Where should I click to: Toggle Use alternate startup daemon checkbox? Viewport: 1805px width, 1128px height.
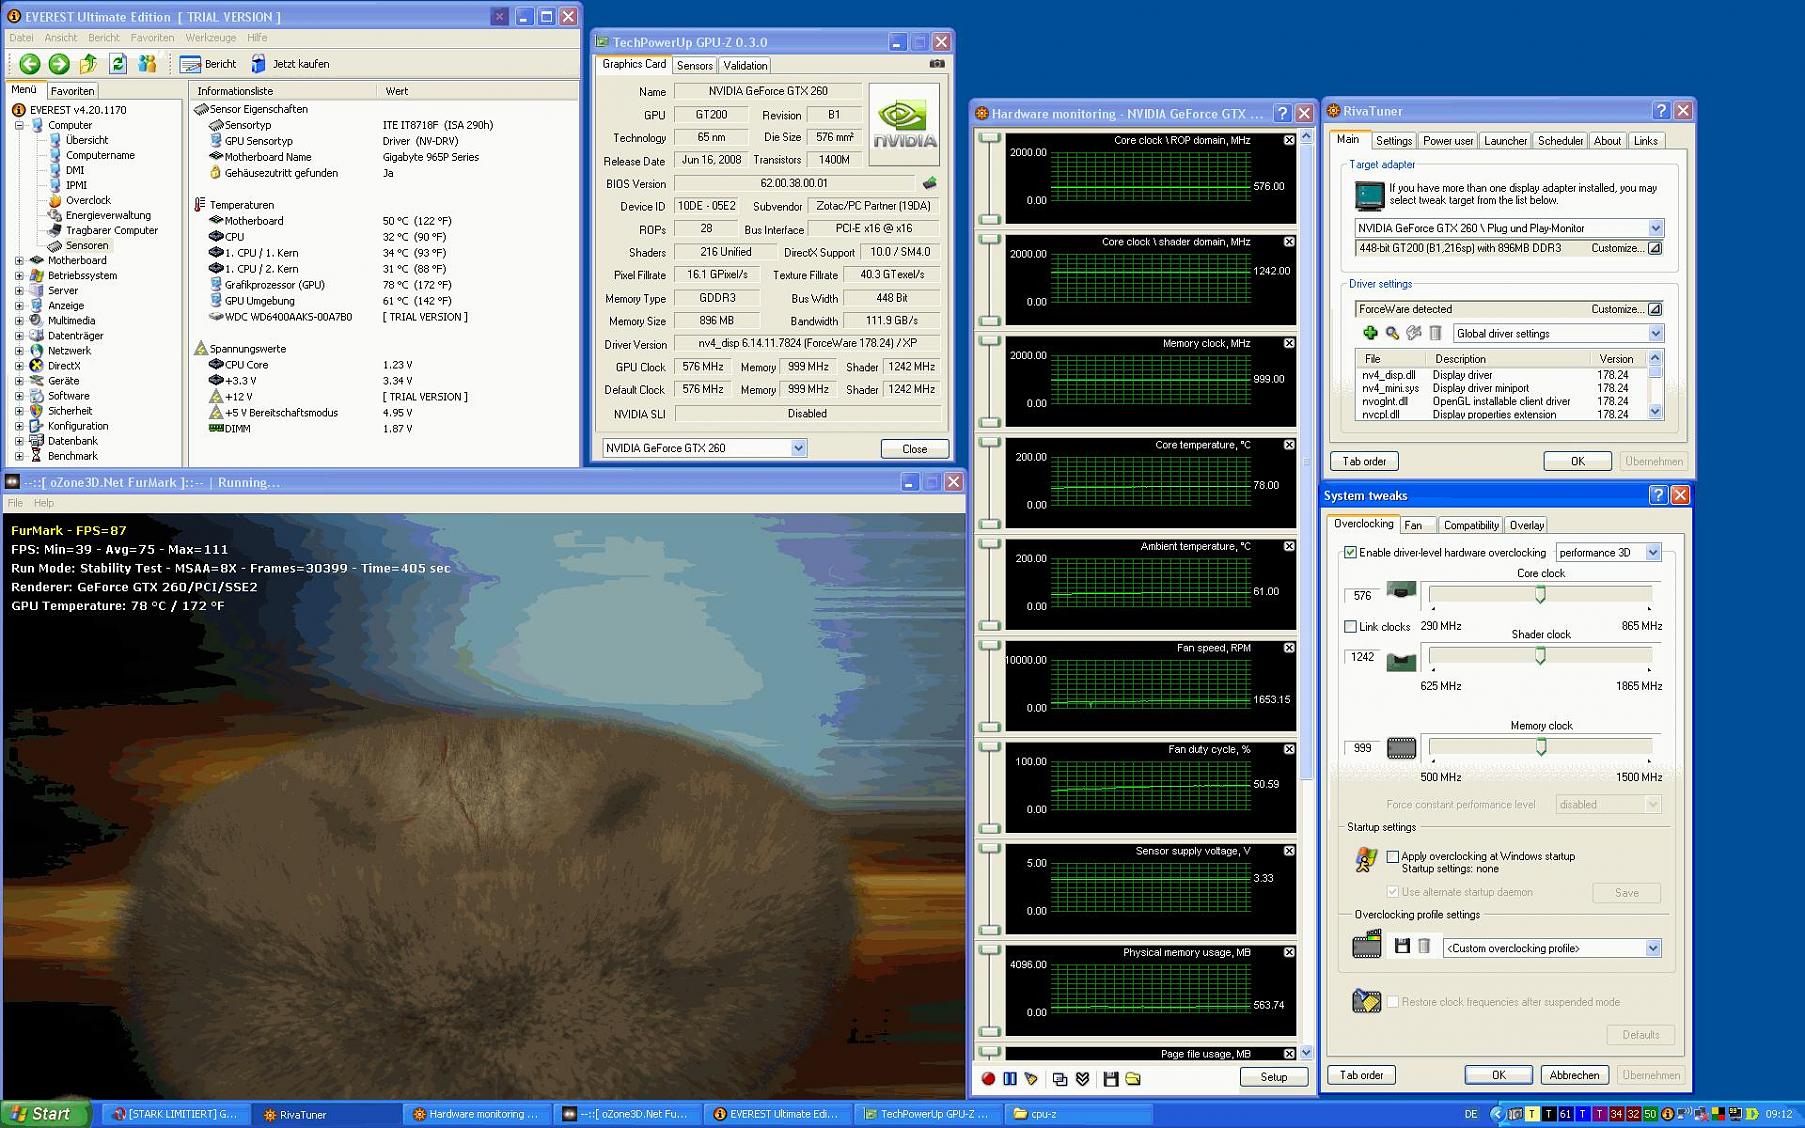(1392, 891)
